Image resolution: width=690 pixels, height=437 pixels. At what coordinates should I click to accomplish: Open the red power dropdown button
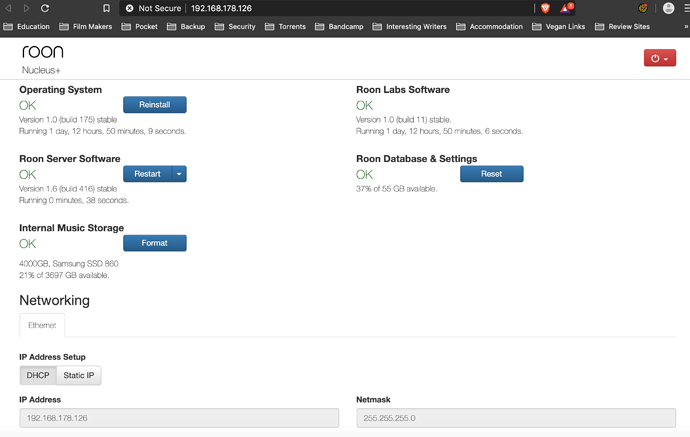tap(660, 58)
